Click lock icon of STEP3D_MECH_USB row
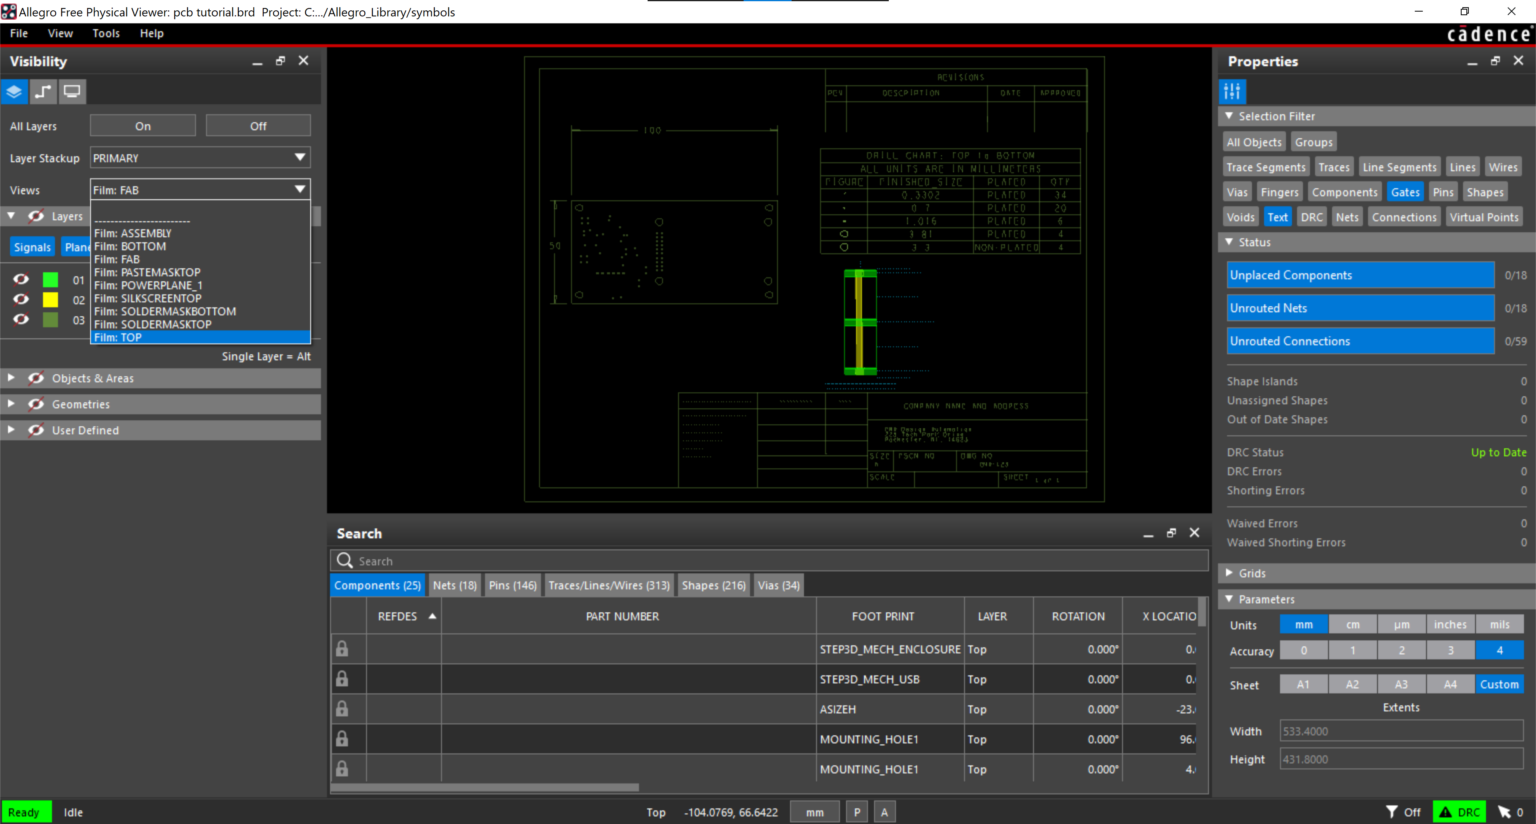 click(x=342, y=679)
